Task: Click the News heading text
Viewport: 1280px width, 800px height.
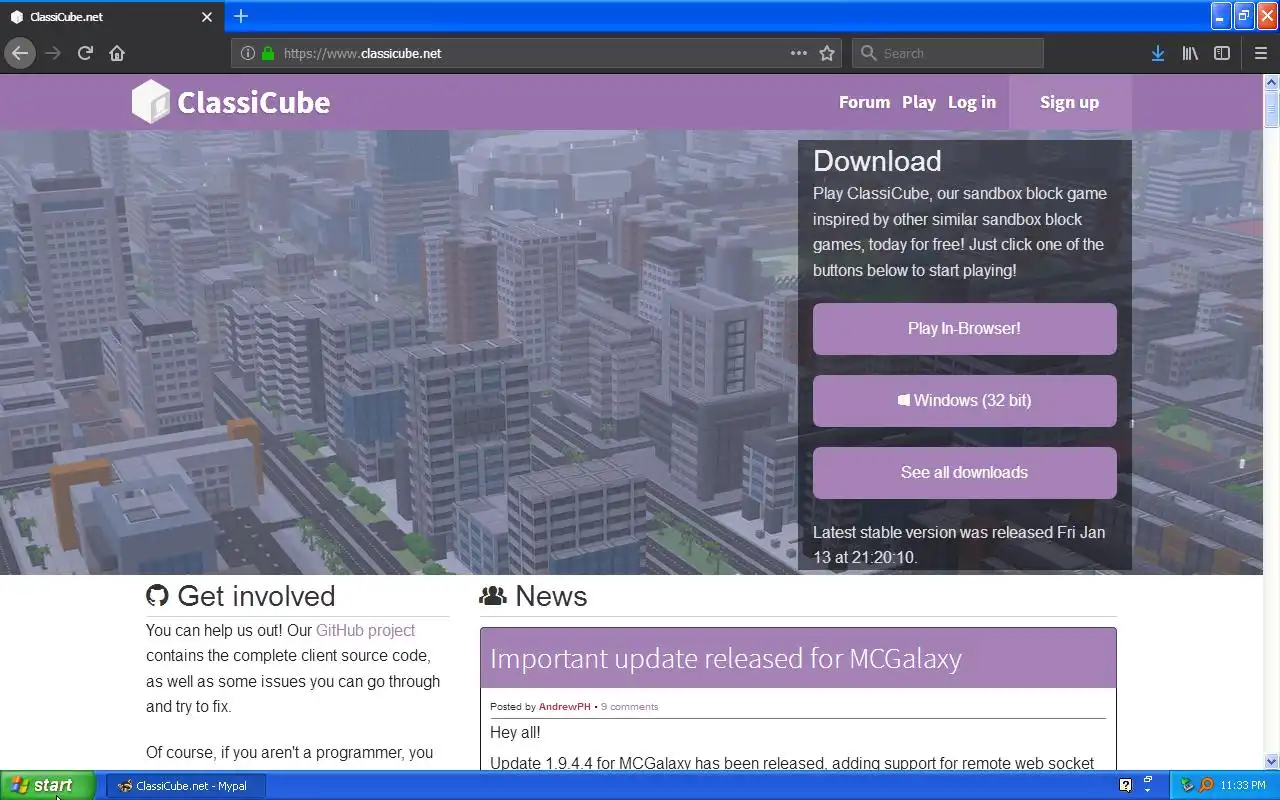Action: point(551,596)
